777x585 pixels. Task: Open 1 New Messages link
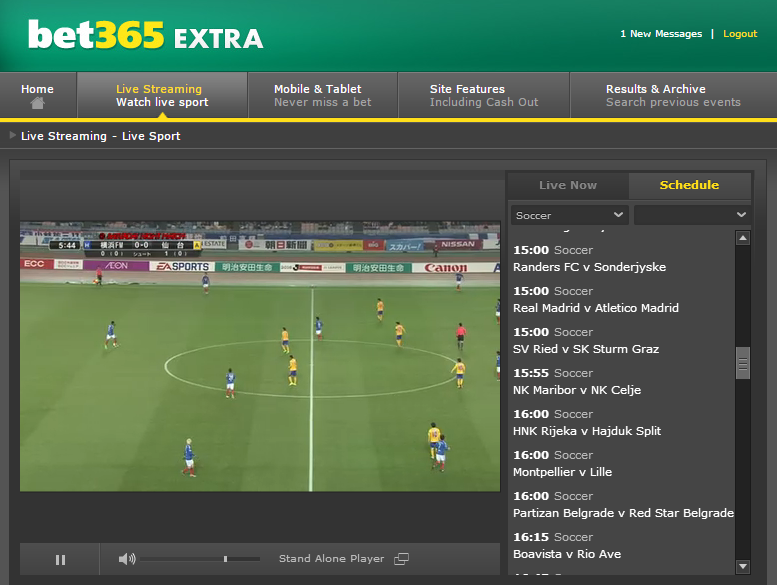pos(661,34)
